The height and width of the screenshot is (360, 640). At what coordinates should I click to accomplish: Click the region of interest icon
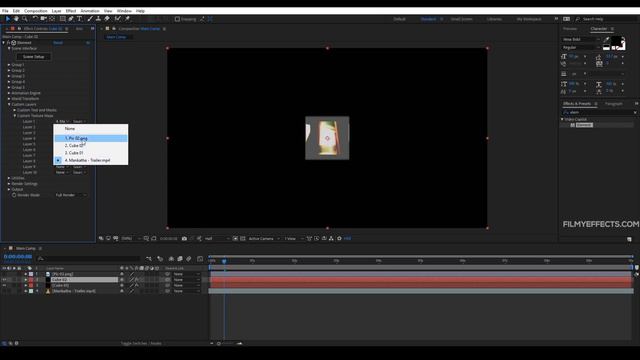pos(235,238)
